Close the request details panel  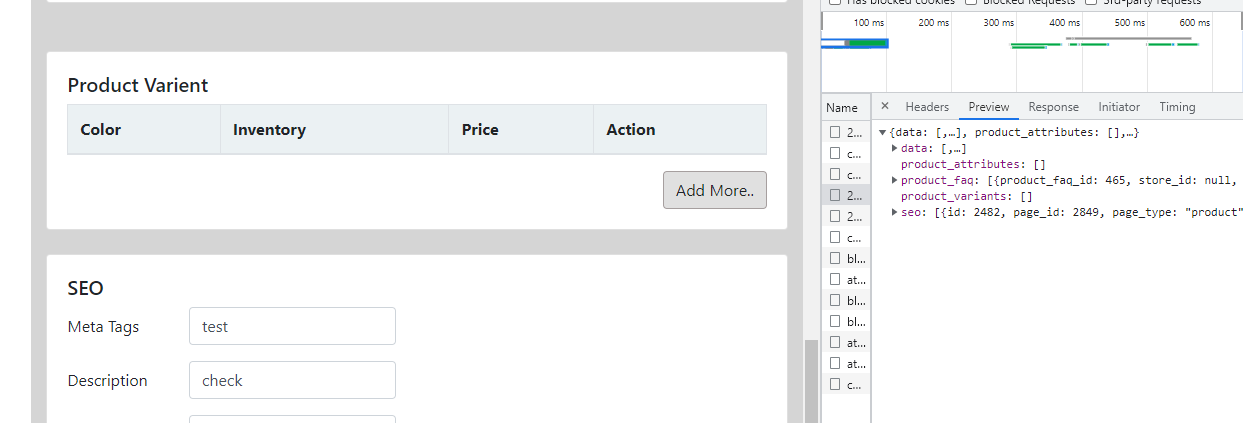tap(885, 106)
